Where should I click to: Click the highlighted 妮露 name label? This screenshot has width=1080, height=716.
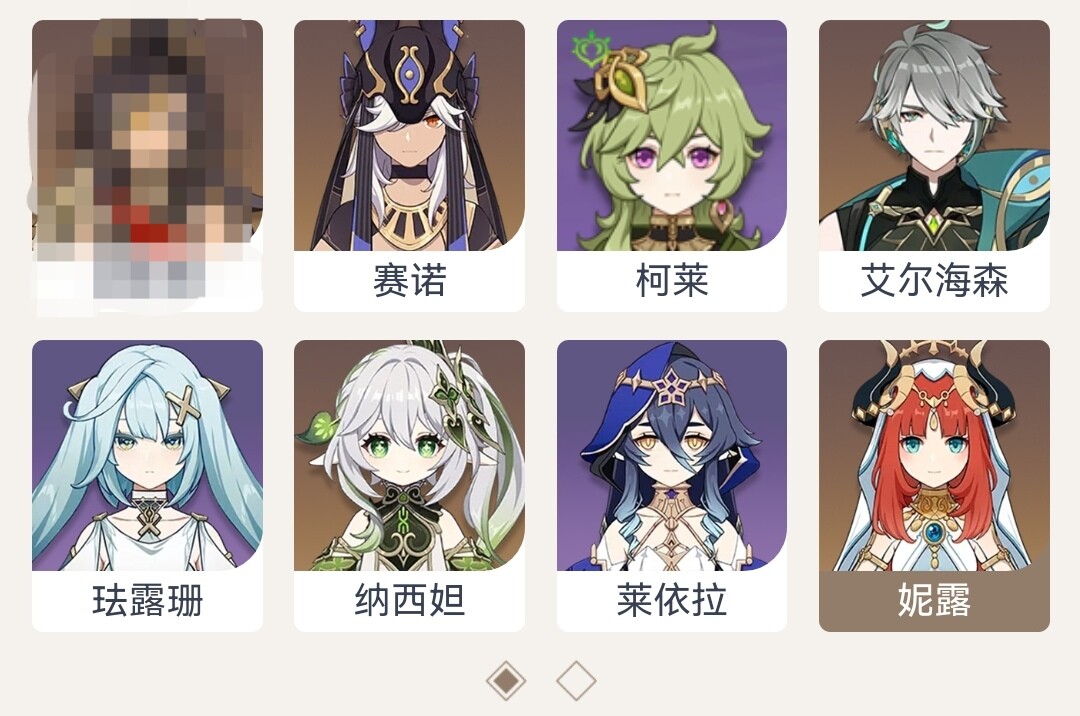[x=934, y=600]
